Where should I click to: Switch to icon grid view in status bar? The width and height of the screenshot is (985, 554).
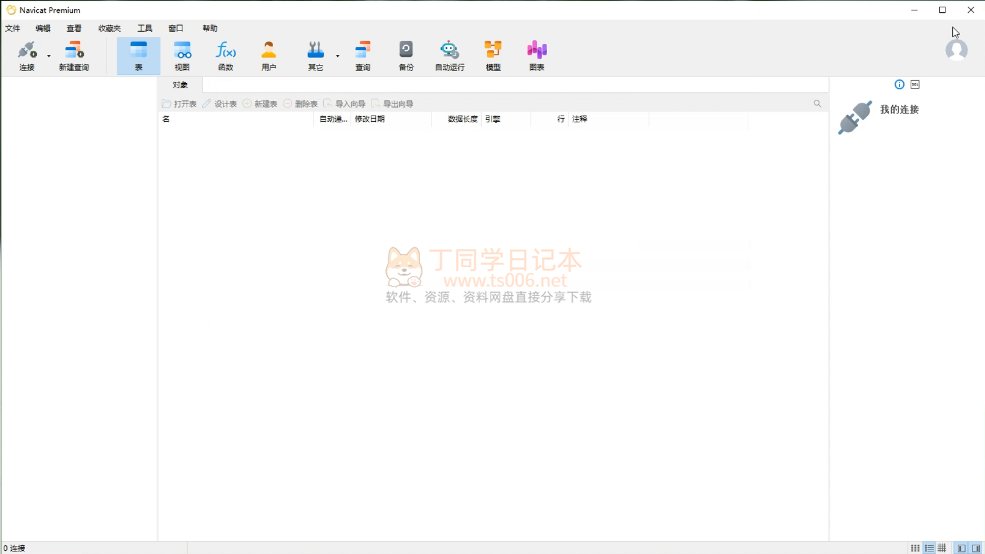[915, 548]
